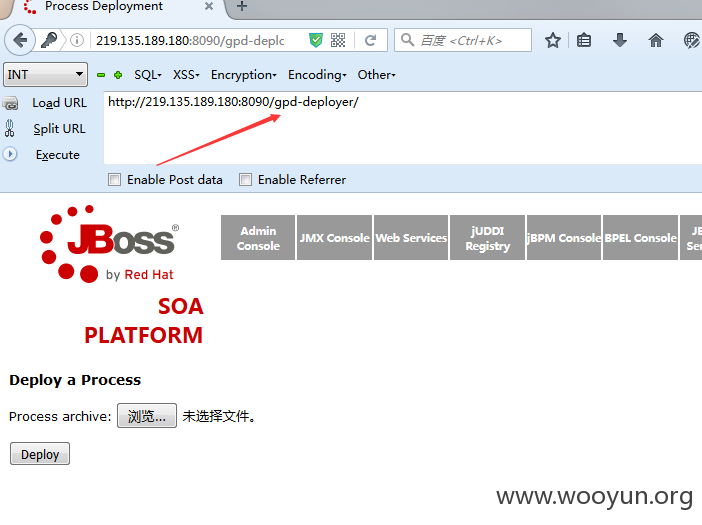Open the Web Services tab

(411, 238)
